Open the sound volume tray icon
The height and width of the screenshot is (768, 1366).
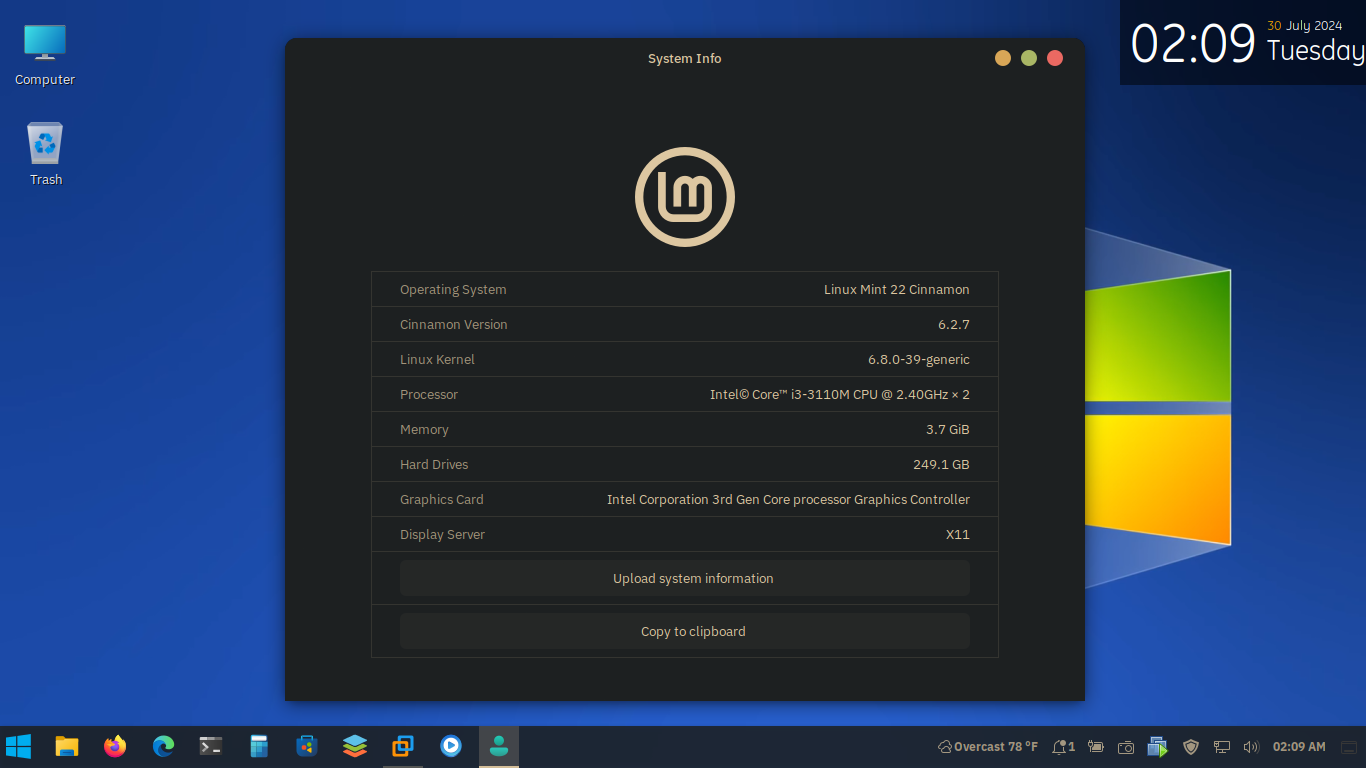1251,747
